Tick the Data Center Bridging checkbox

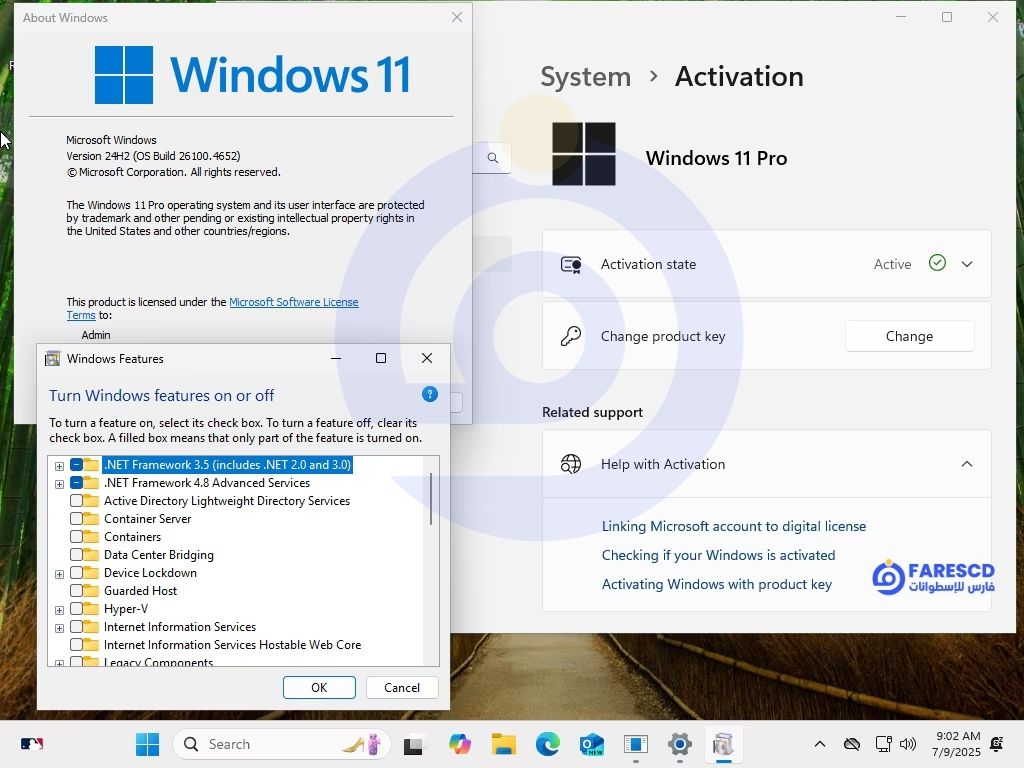pos(76,555)
